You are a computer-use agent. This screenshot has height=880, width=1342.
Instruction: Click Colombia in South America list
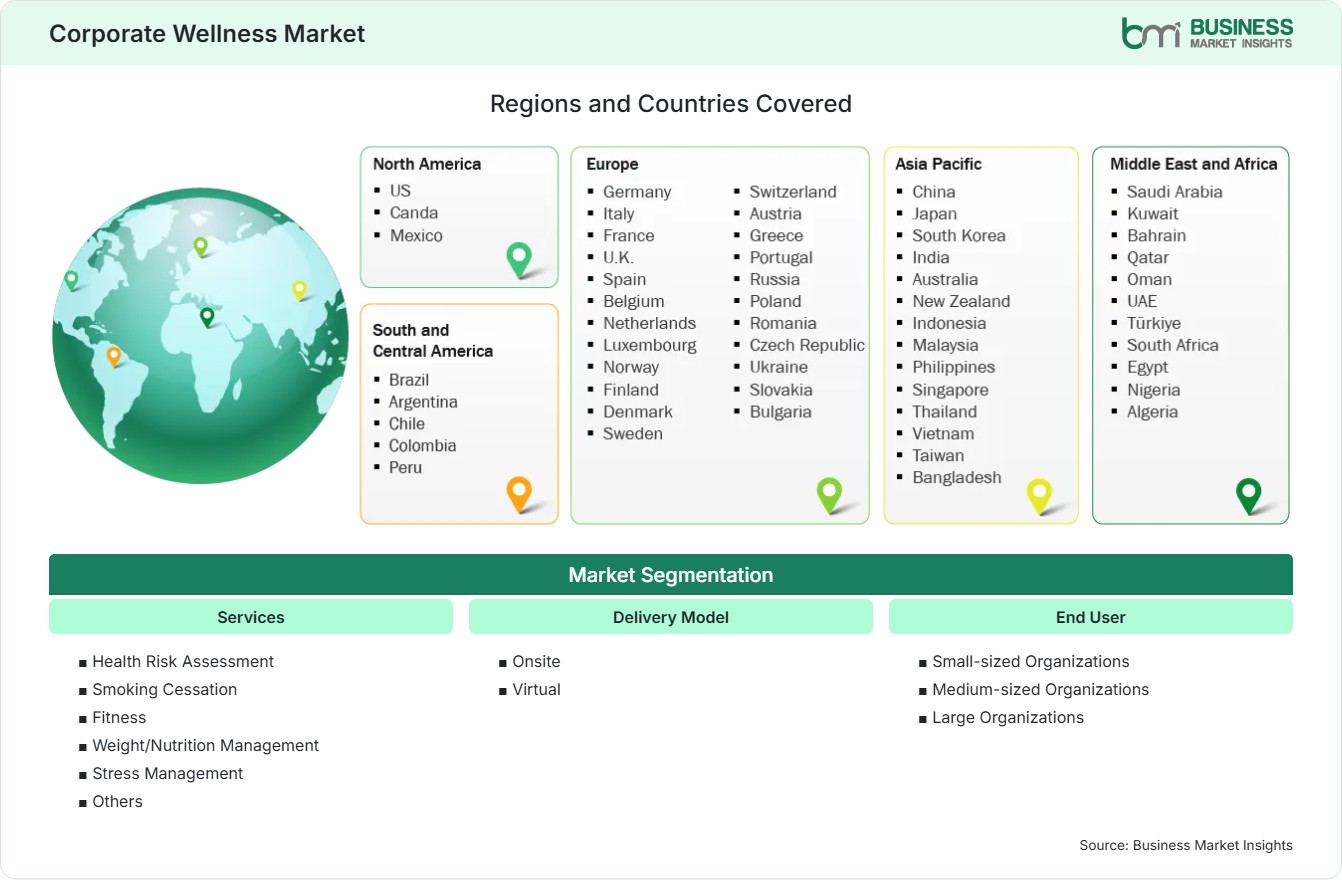tap(423, 445)
